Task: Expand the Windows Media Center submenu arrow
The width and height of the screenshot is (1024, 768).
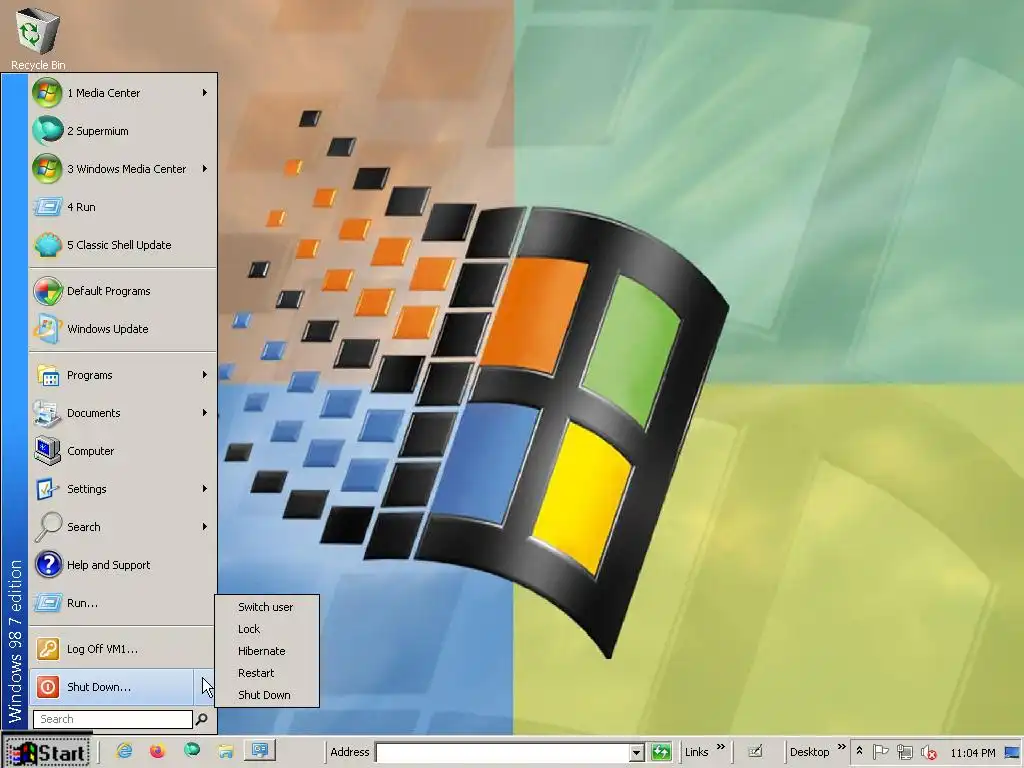Action: 204,168
